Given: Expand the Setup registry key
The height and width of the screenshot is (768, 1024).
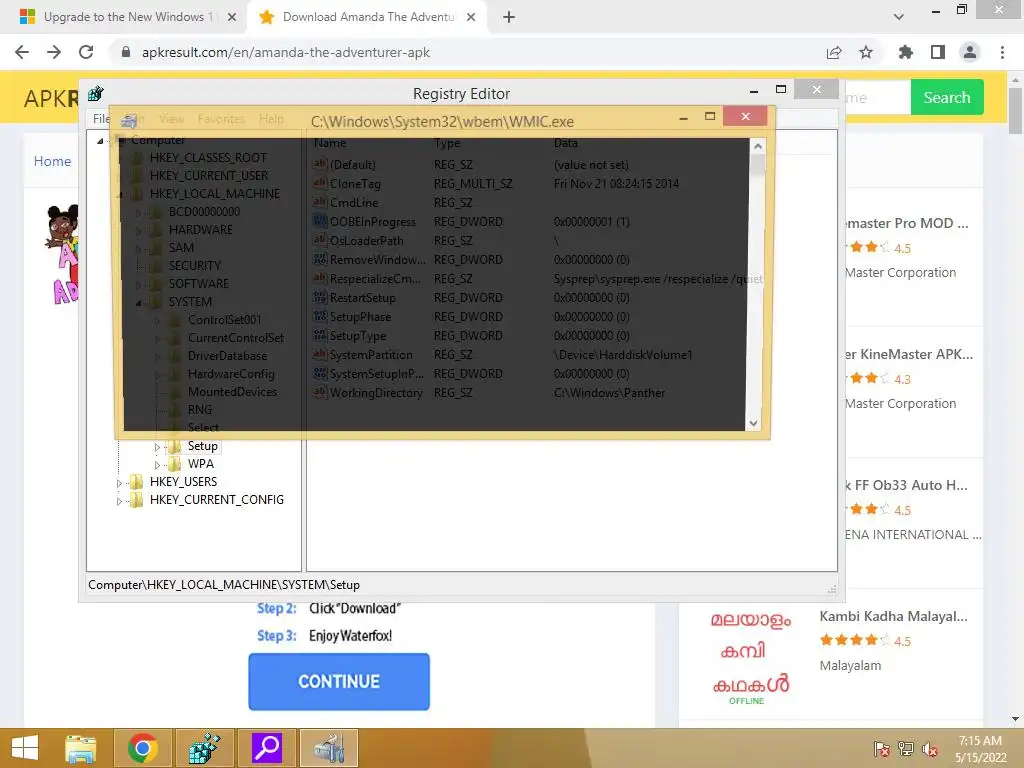Looking at the screenshot, I should pyautogui.click(x=157, y=447).
